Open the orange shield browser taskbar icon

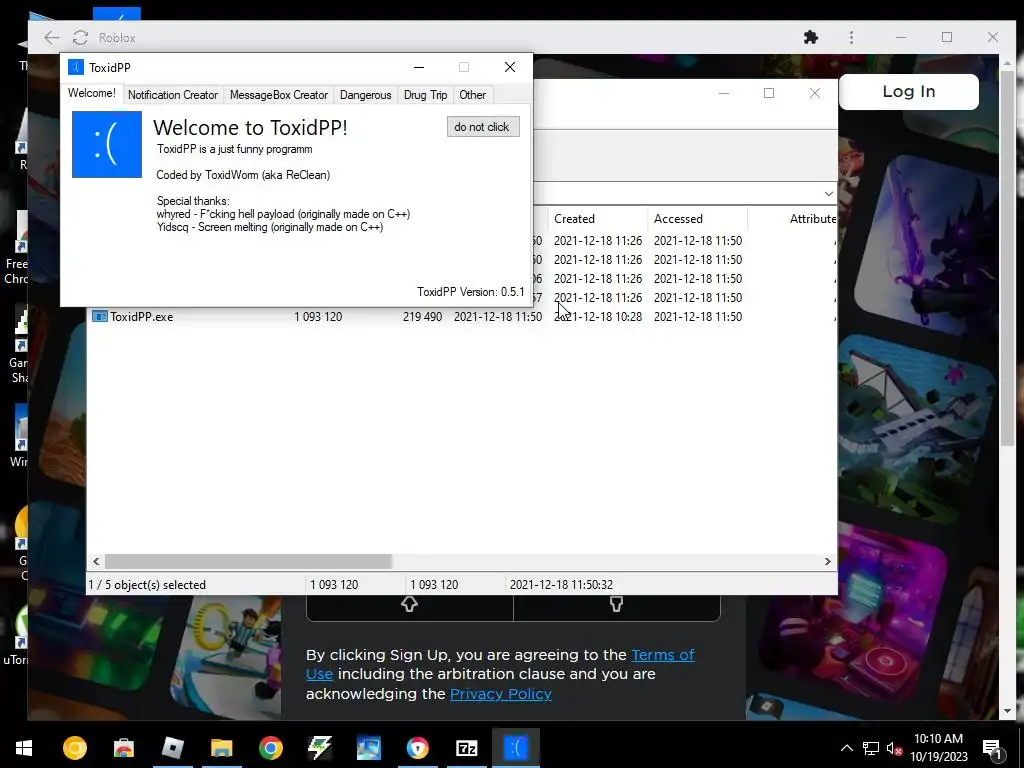coord(417,748)
